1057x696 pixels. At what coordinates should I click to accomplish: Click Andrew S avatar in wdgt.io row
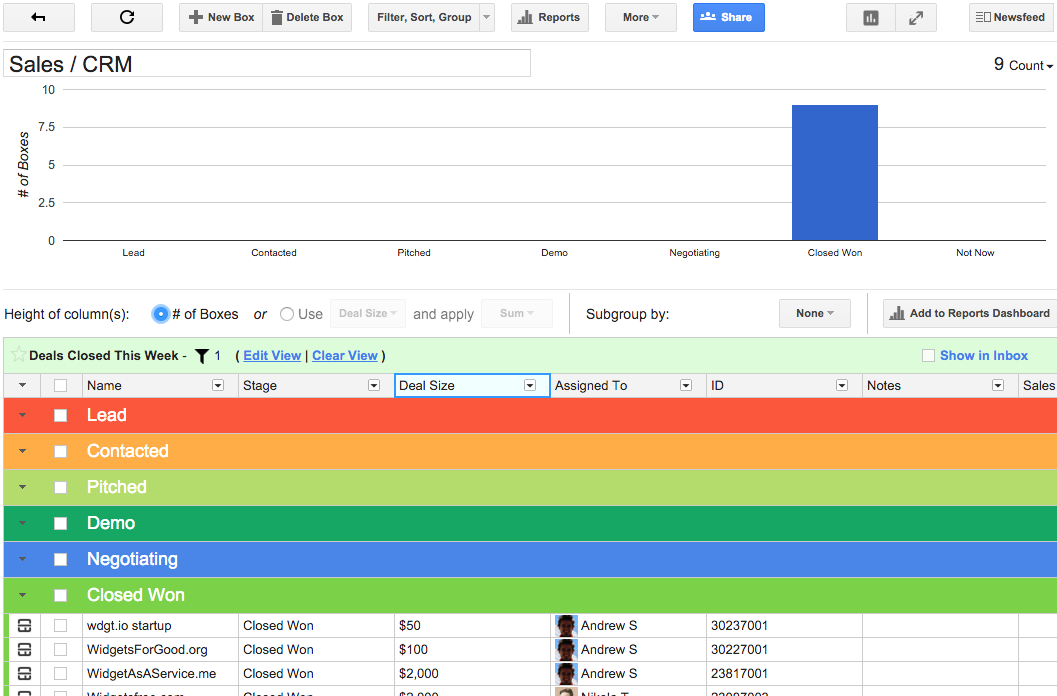[566, 626]
